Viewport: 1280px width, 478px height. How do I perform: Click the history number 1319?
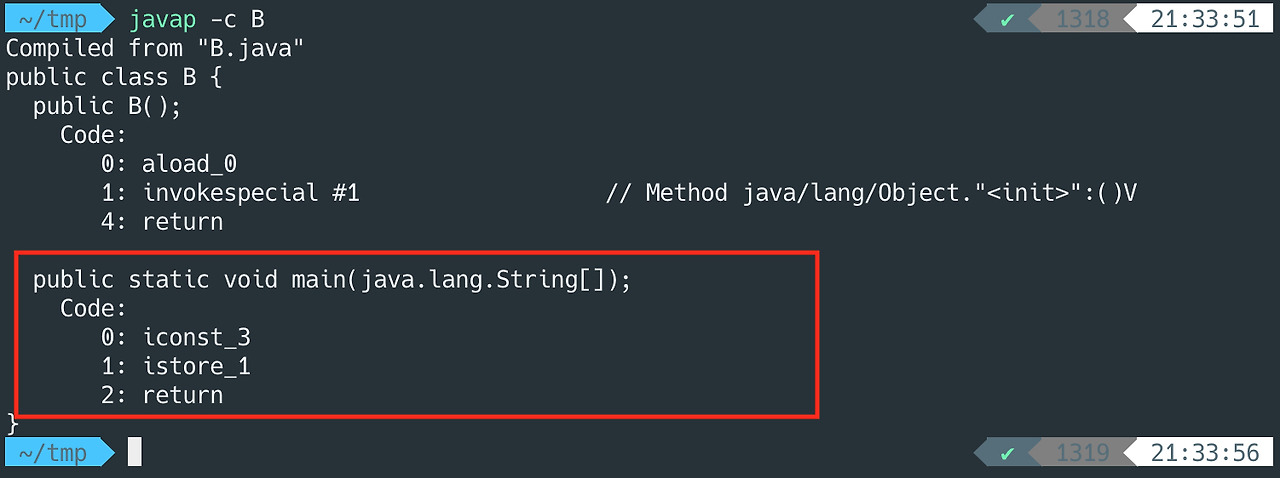coord(1083,453)
